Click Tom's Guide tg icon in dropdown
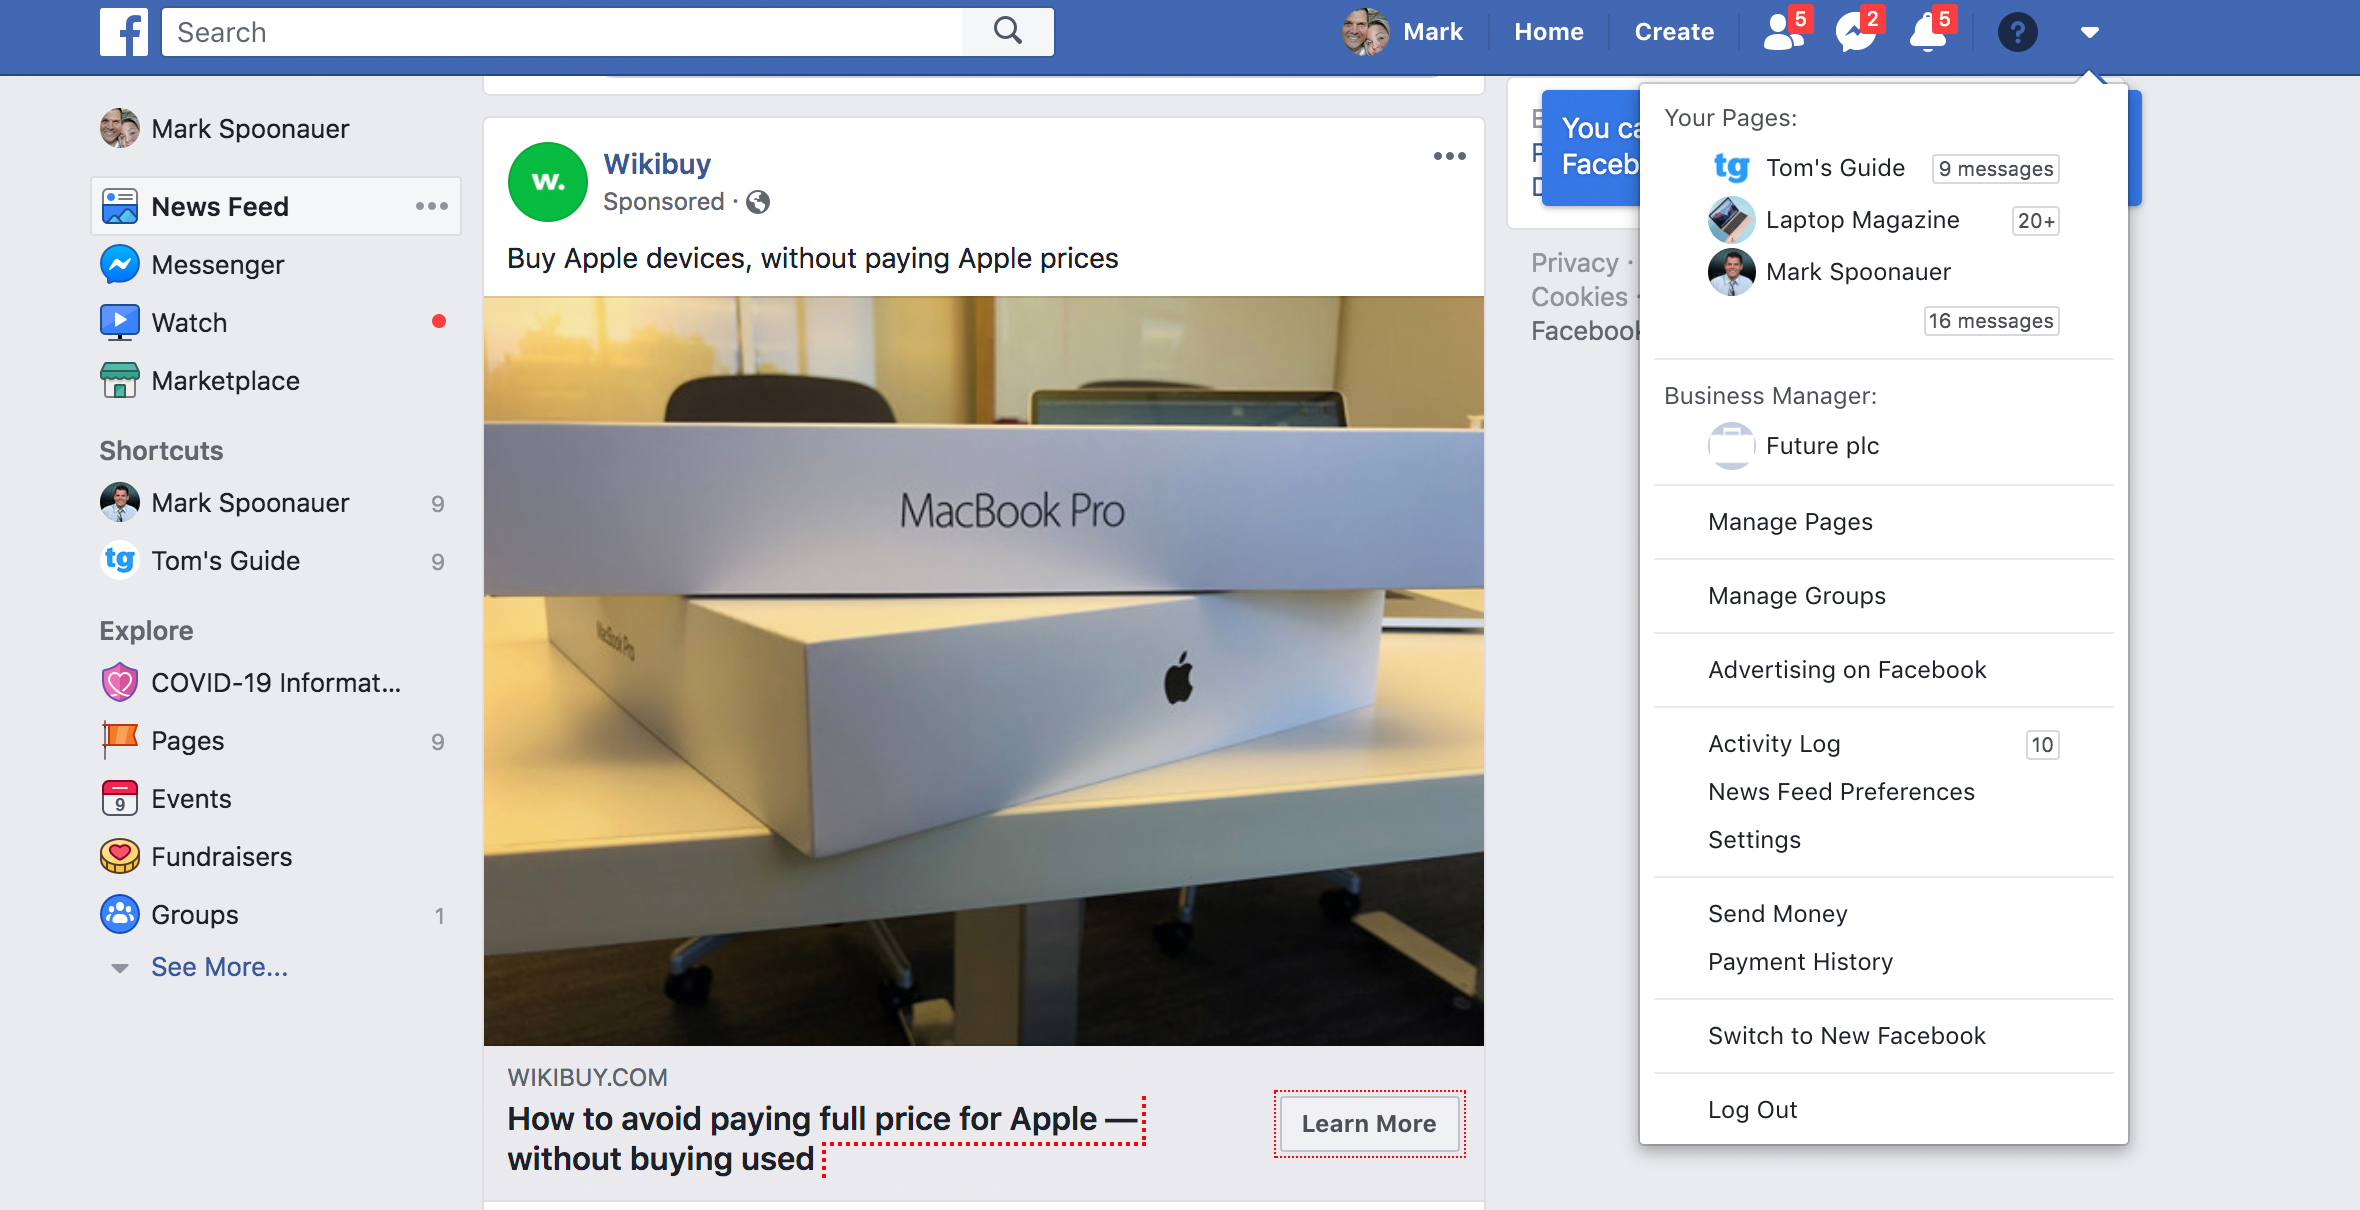 pyautogui.click(x=1731, y=168)
